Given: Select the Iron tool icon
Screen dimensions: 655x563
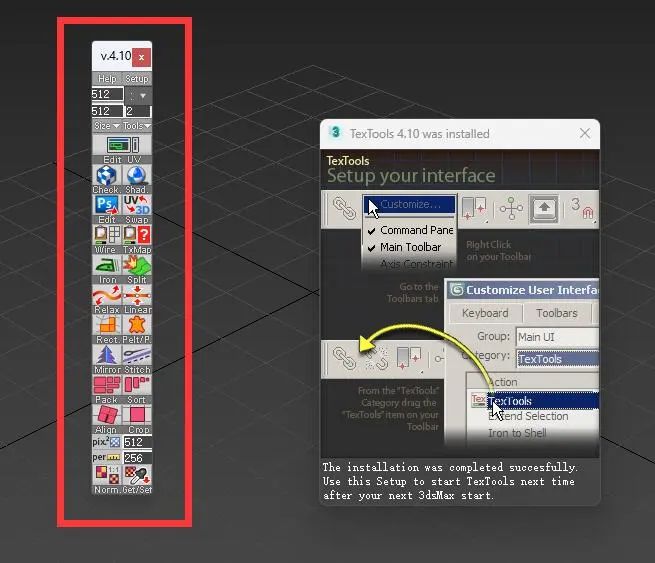Looking at the screenshot, I should (x=107, y=265).
